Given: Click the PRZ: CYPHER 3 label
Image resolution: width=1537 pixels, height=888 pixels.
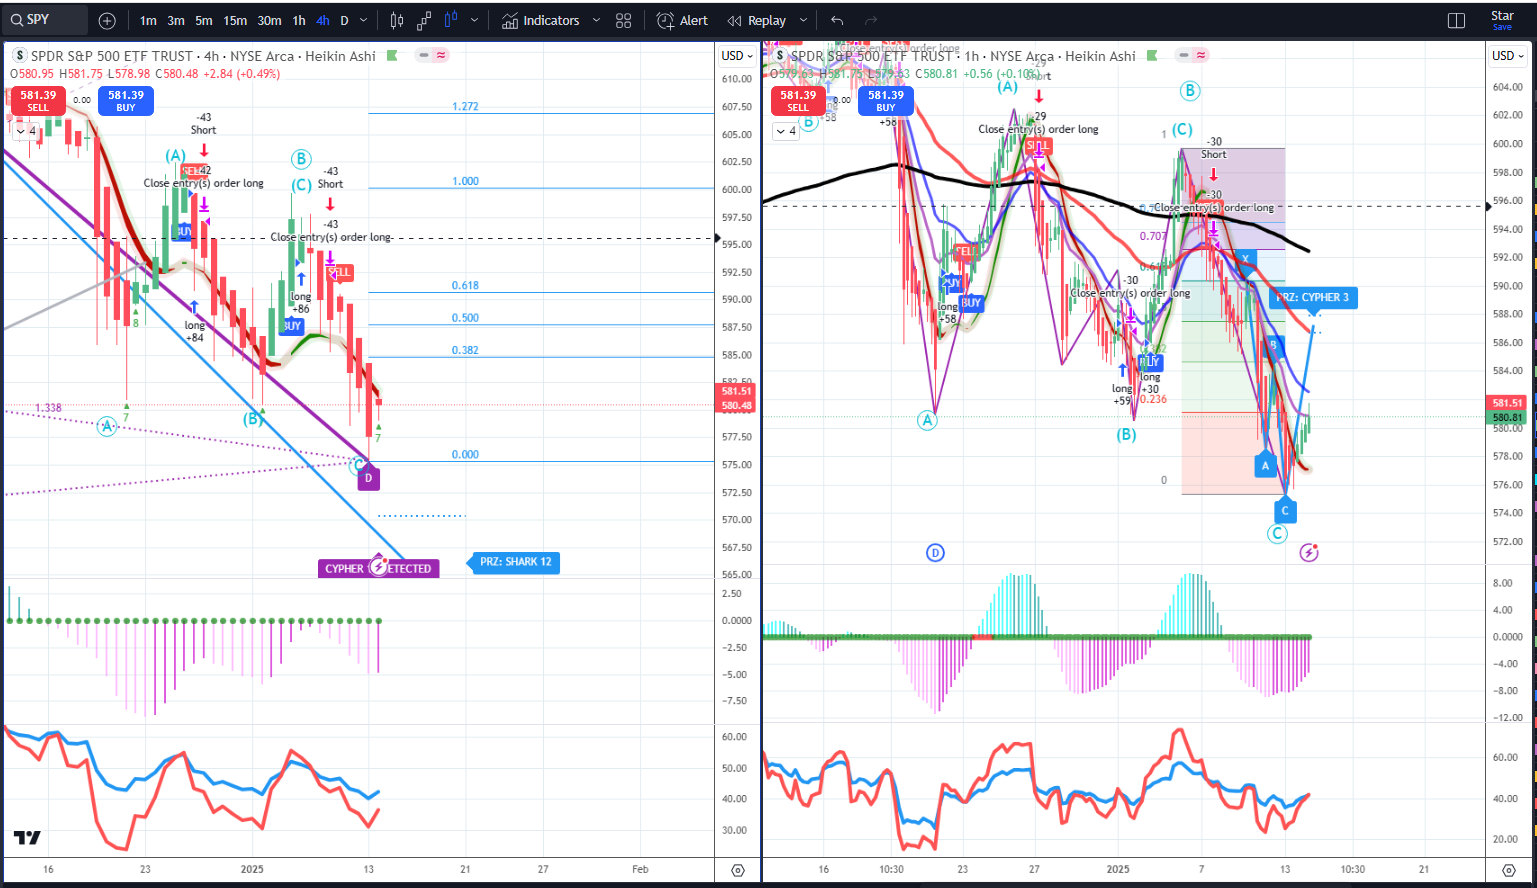Looking at the screenshot, I should pos(1313,297).
